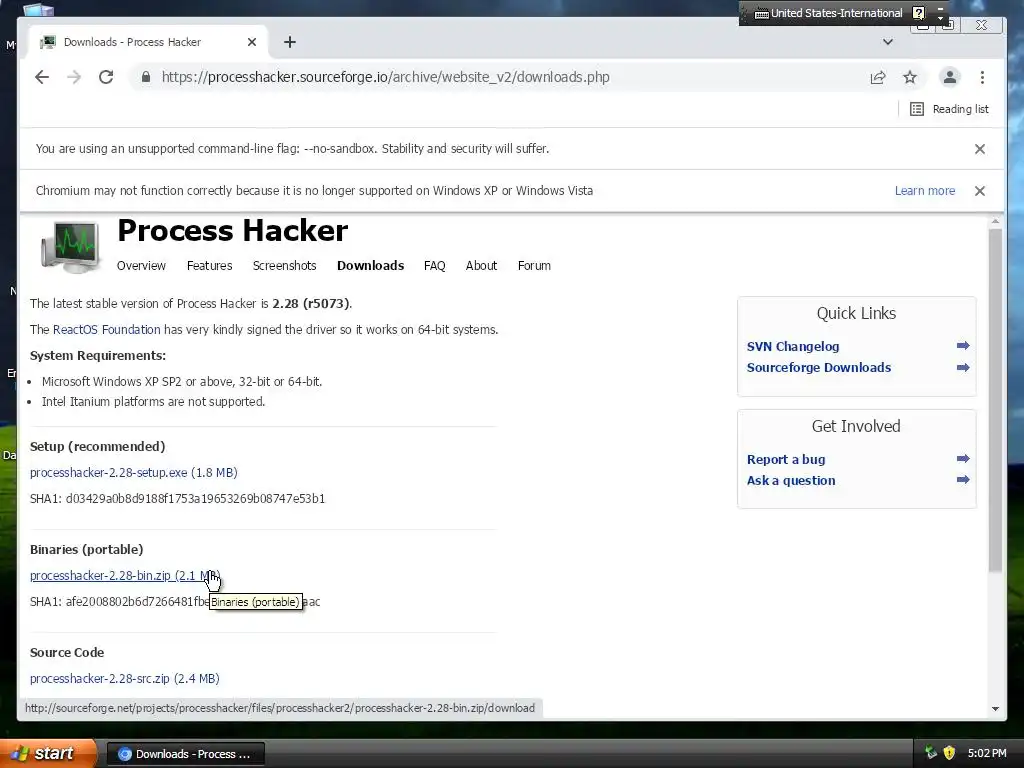The image size is (1024, 768).
Task: Open the FAQ nav item
Action: tap(434, 266)
